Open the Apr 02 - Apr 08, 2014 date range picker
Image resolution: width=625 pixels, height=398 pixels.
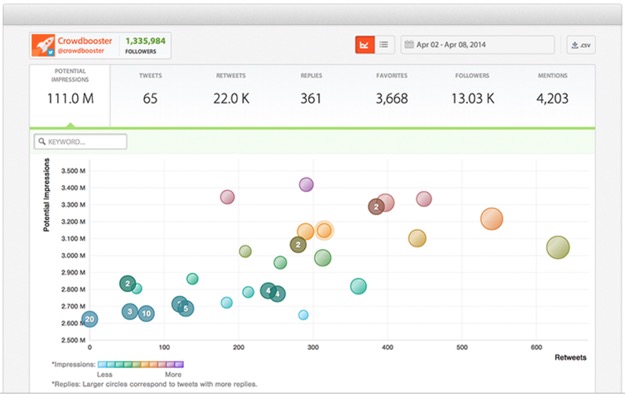pyautogui.click(x=478, y=45)
